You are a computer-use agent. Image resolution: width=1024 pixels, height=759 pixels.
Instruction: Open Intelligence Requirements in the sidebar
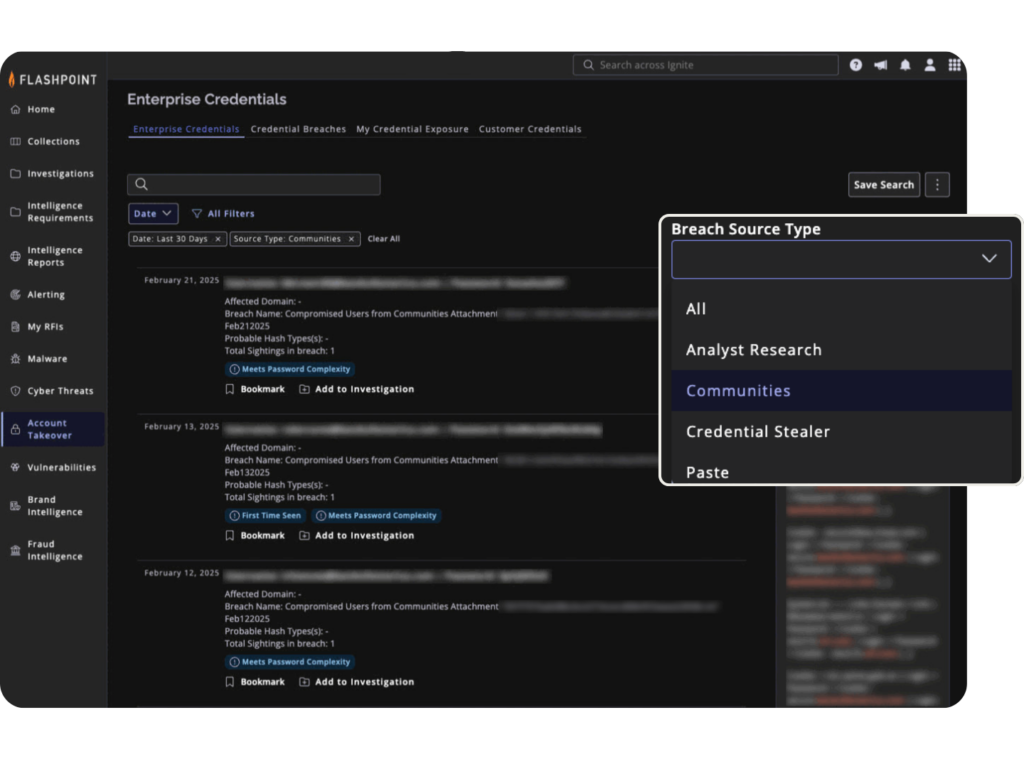(54, 212)
